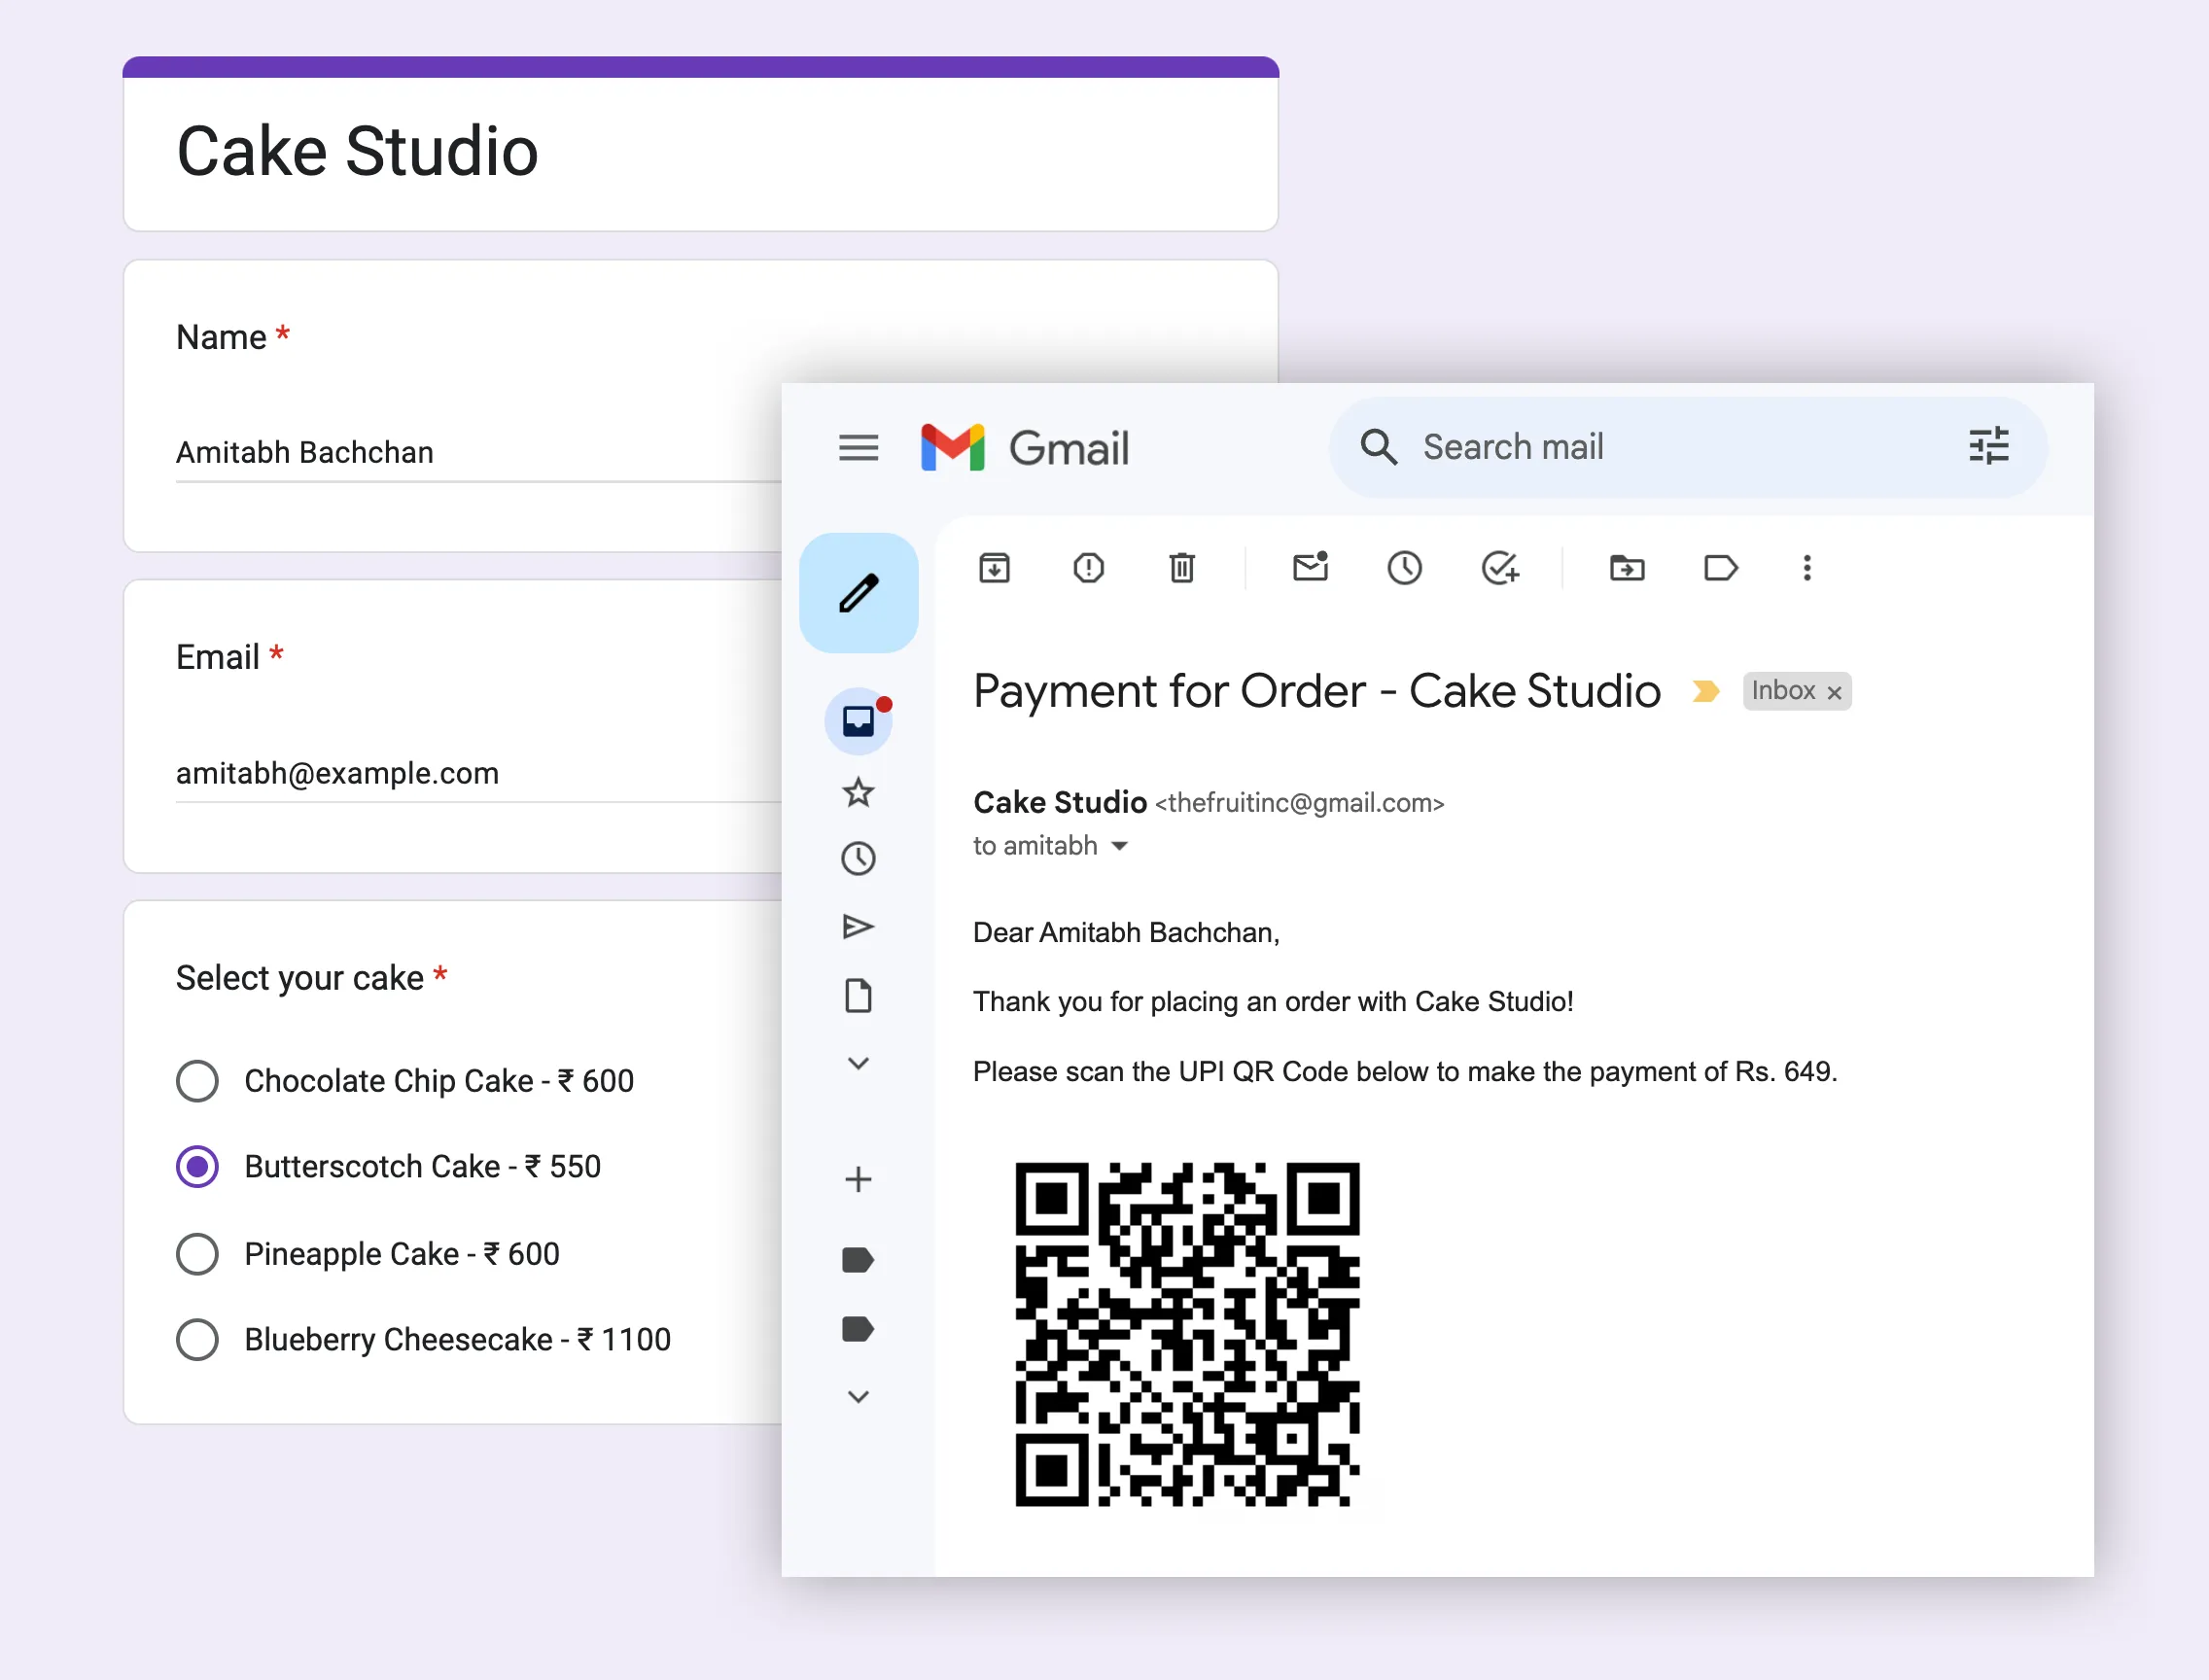Report the email as spam
The width and height of the screenshot is (2209, 1680).
[1089, 568]
